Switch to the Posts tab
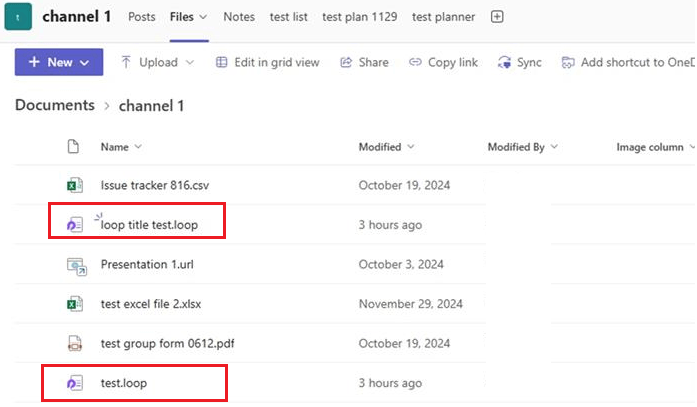Screen dimensions: 697x407 click(142, 17)
